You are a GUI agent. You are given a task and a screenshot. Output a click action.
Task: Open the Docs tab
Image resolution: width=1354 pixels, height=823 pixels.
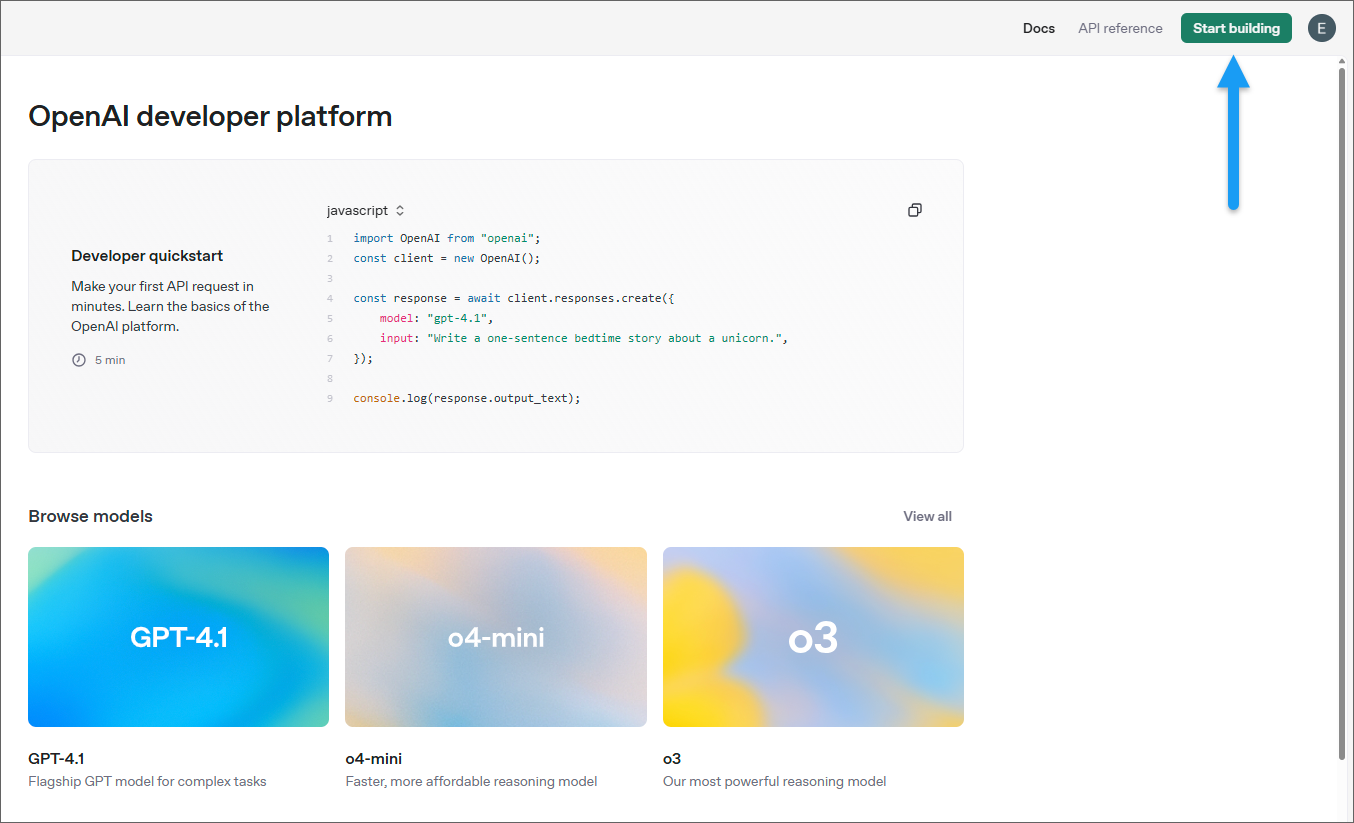pyautogui.click(x=1039, y=28)
